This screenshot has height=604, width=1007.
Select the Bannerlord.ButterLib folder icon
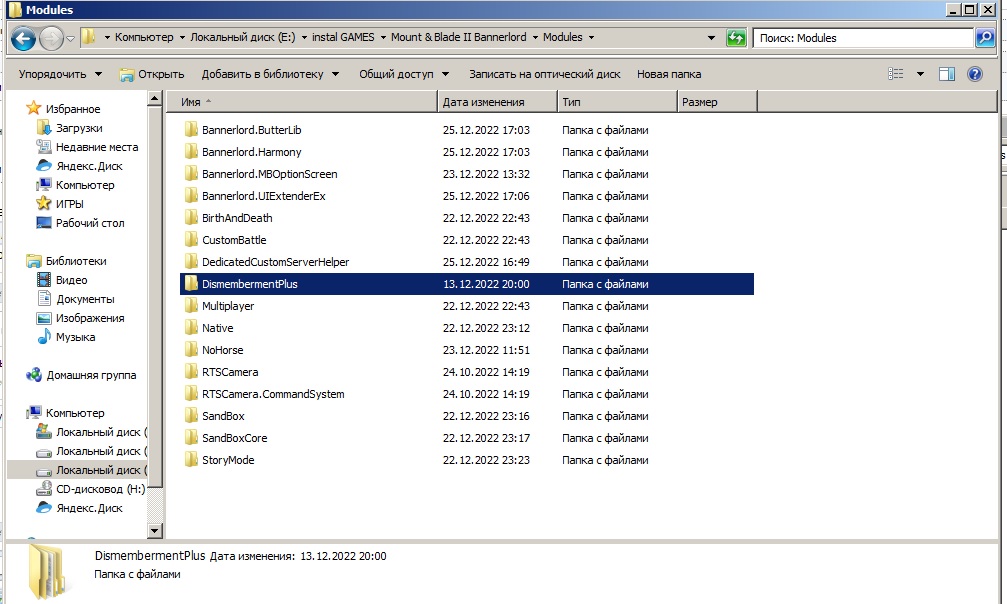[191, 130]
